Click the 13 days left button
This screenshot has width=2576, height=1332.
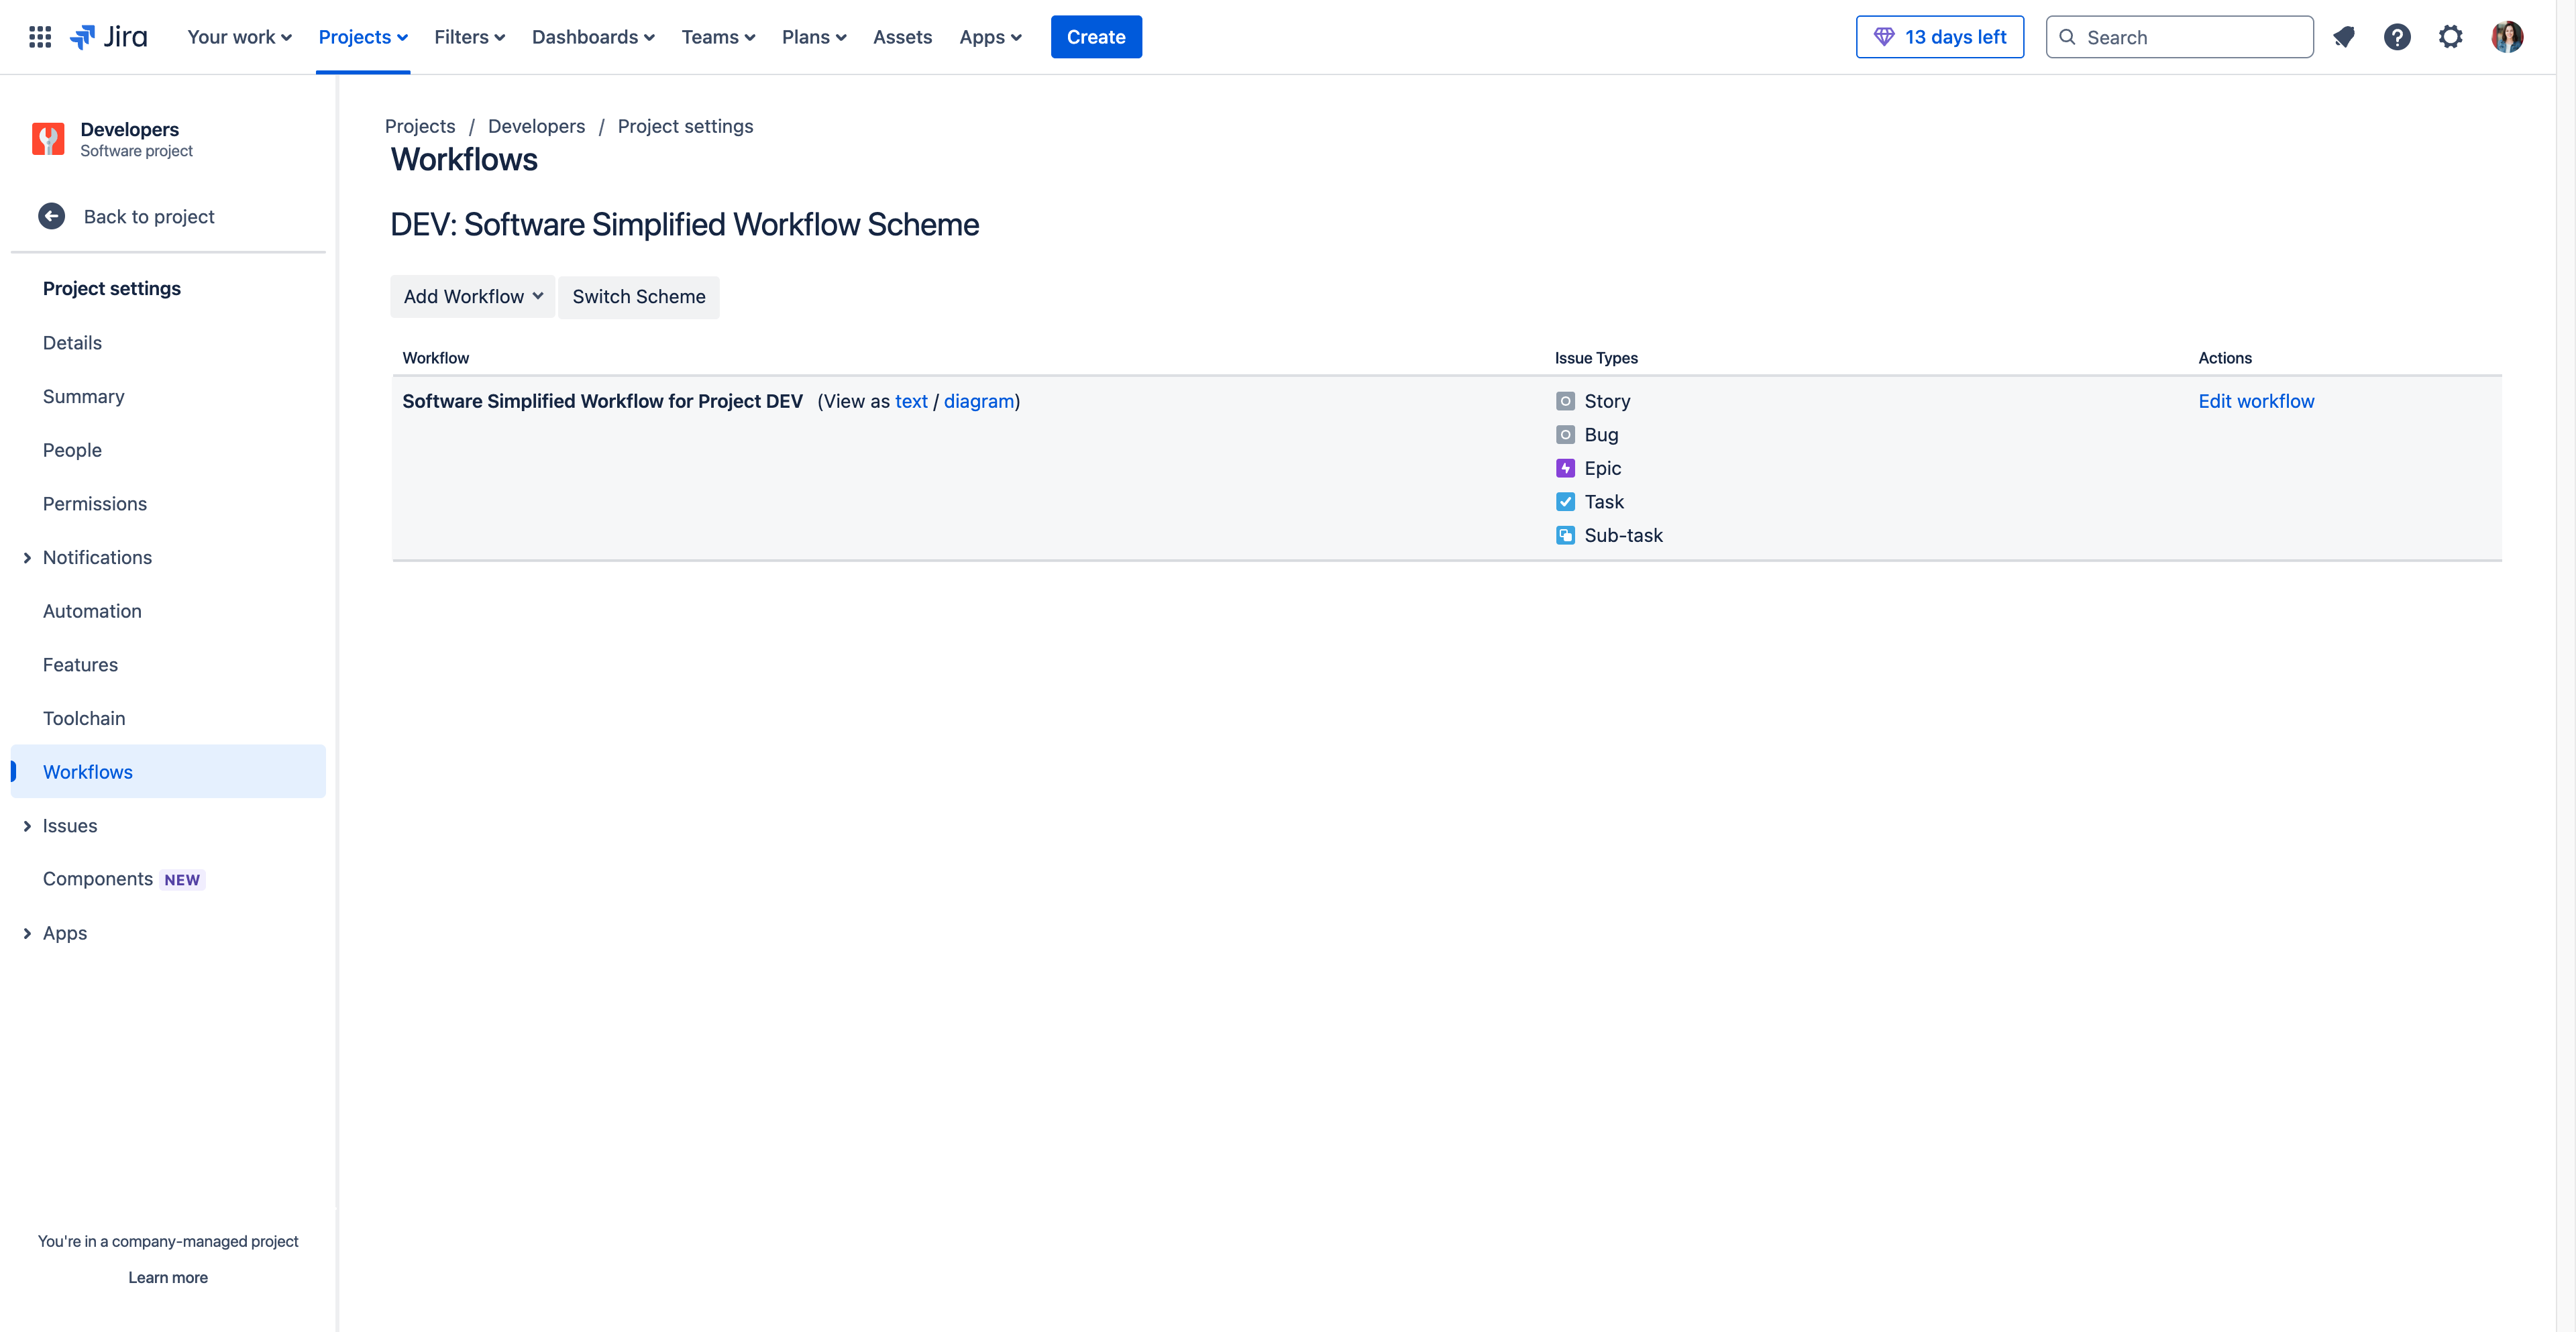1940,37
